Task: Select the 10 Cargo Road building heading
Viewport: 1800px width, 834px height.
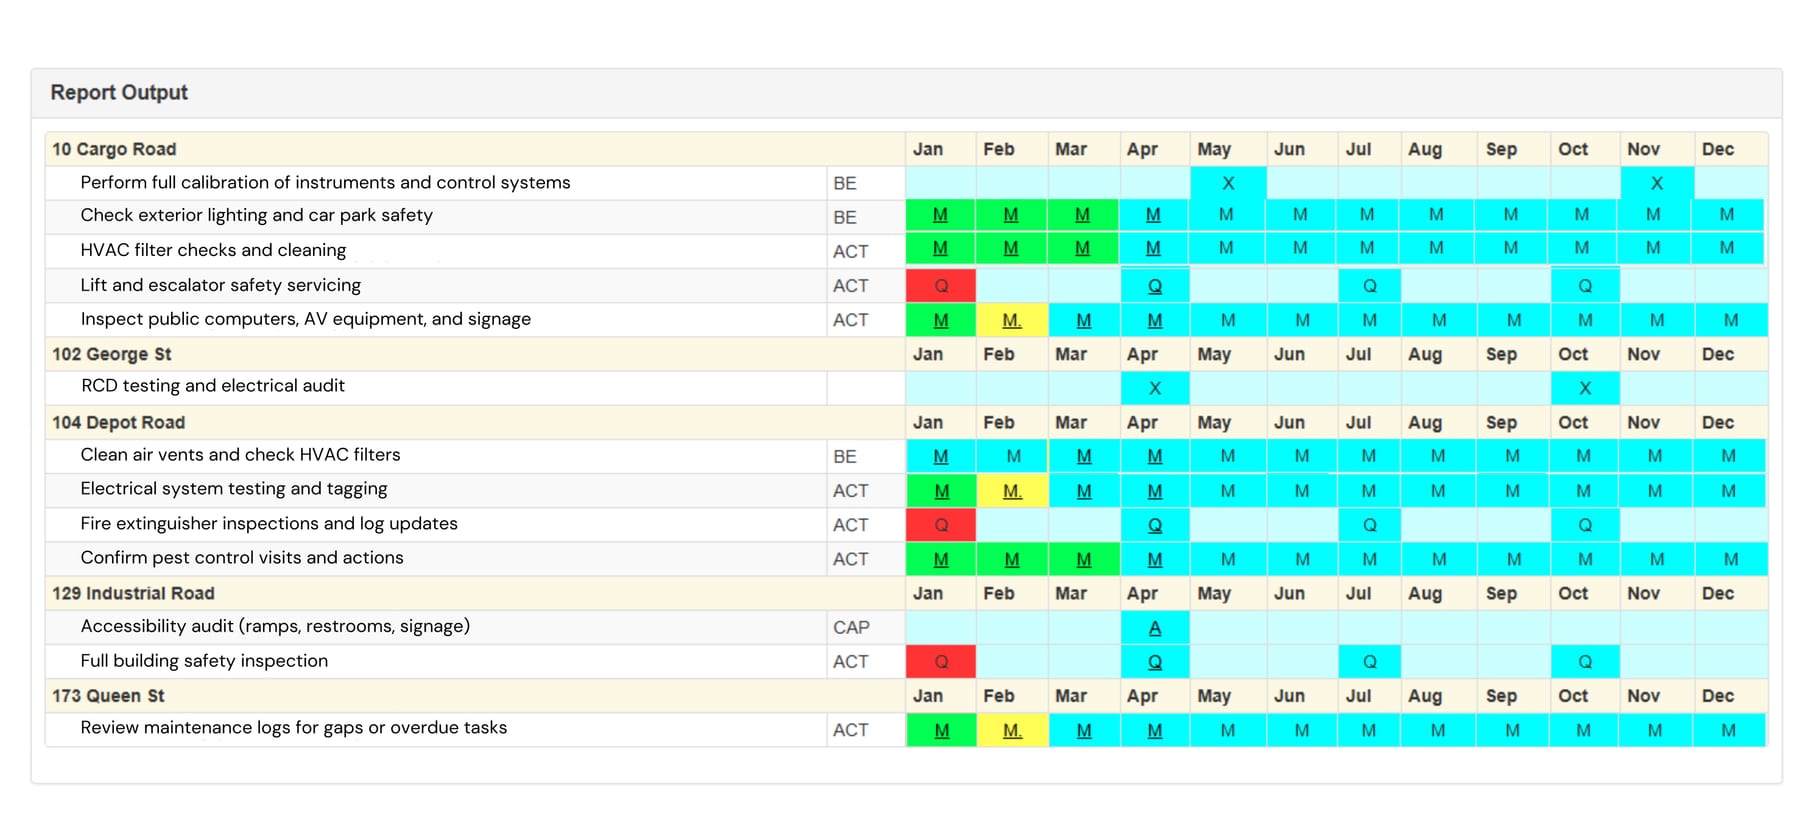Action: tap(114, 149)
